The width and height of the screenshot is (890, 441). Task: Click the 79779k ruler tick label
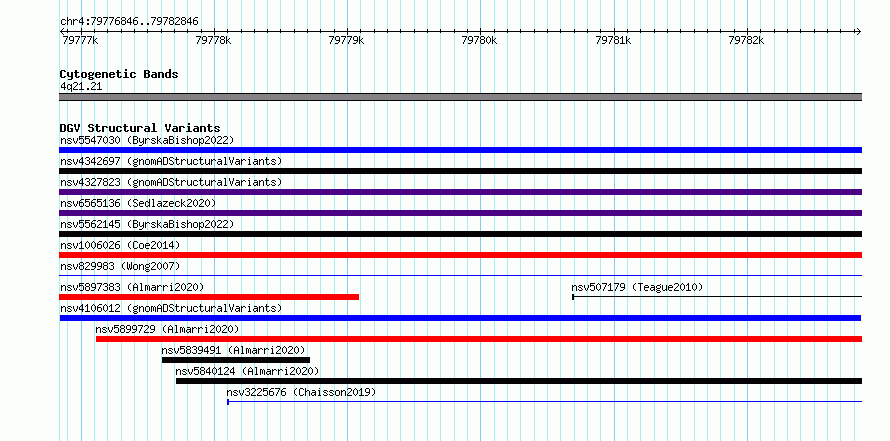tap(346, 40)
